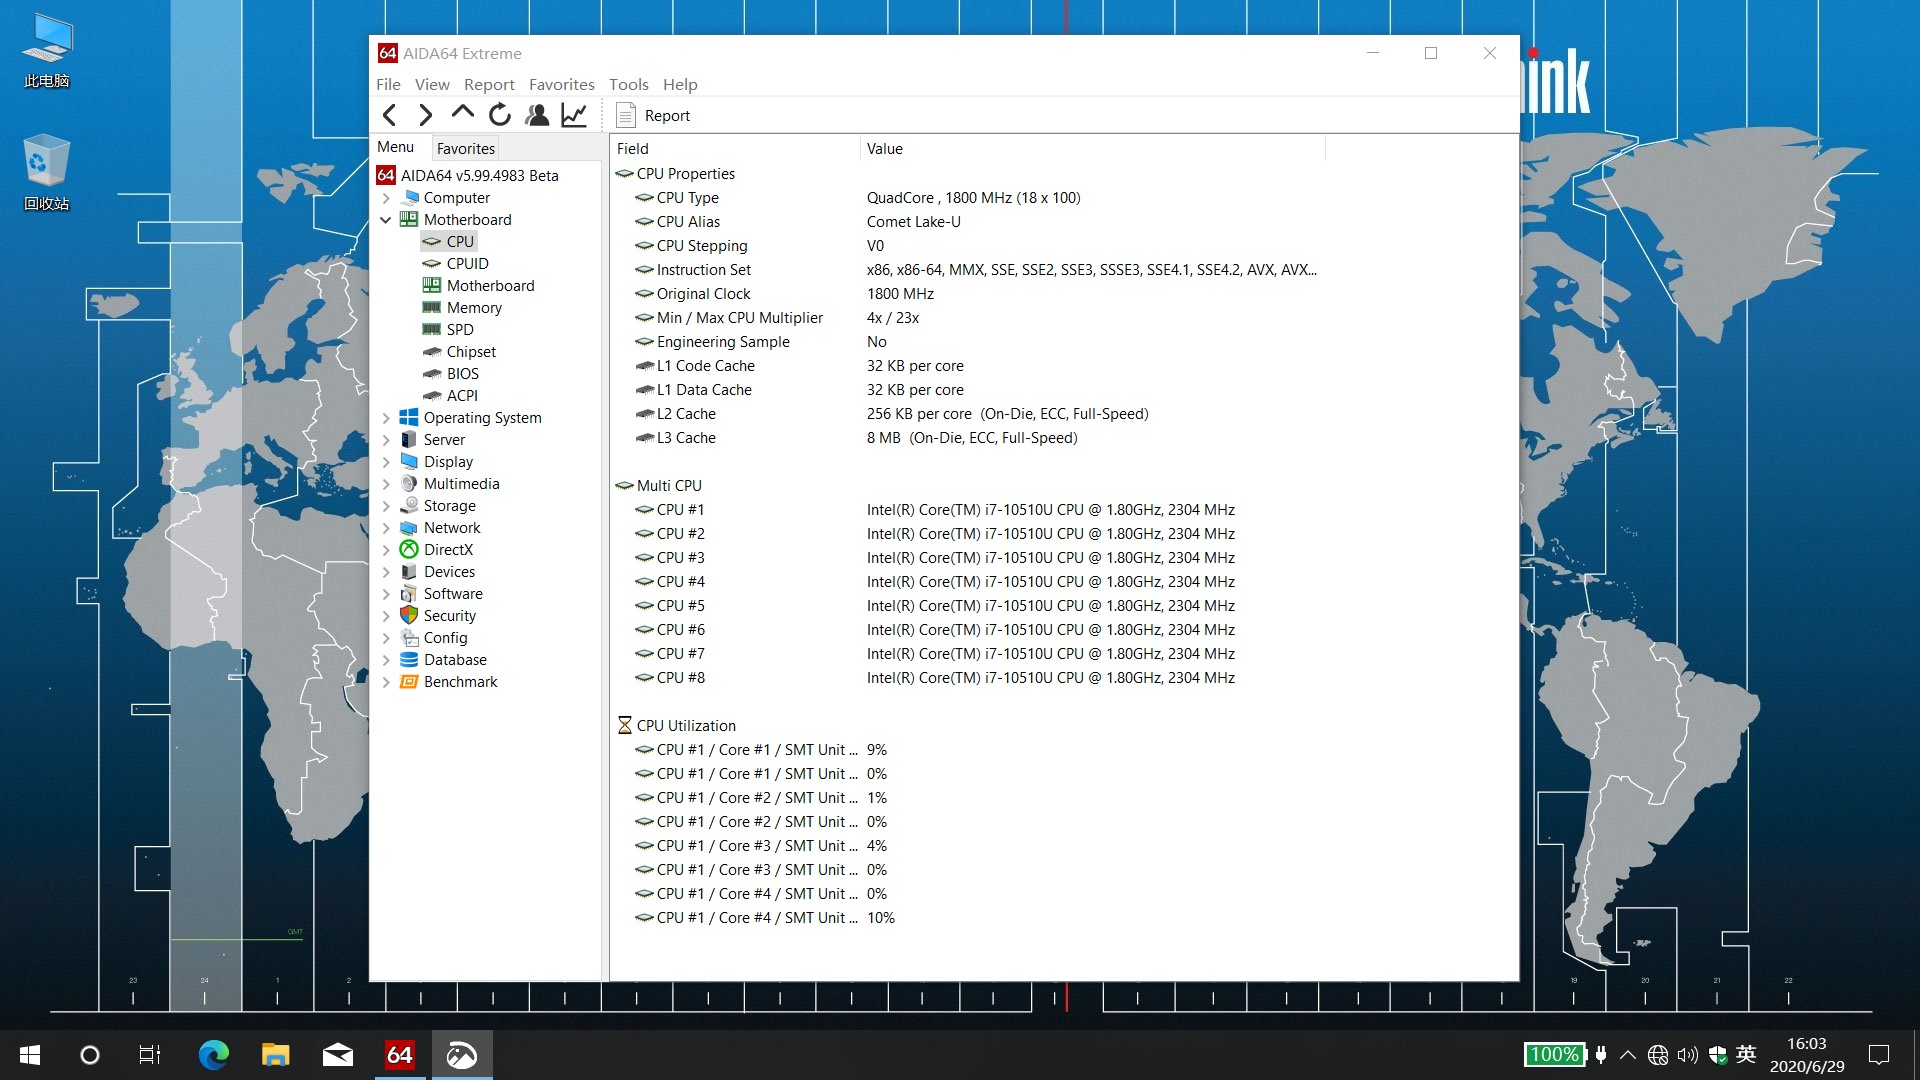Select the ACPI tree item
The image size is (1920, 1080).
(x=462, y=396)
